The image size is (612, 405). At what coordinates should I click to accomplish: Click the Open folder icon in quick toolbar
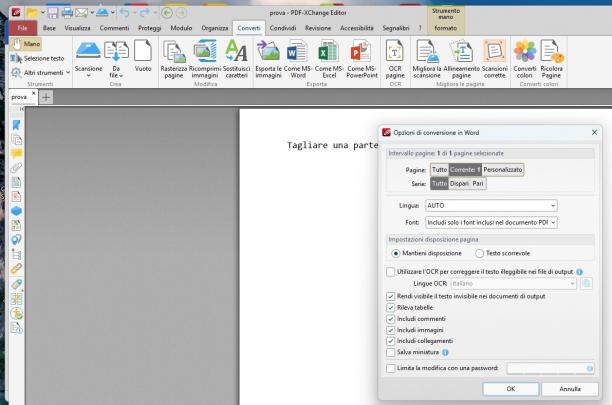[x=32, y=13]
